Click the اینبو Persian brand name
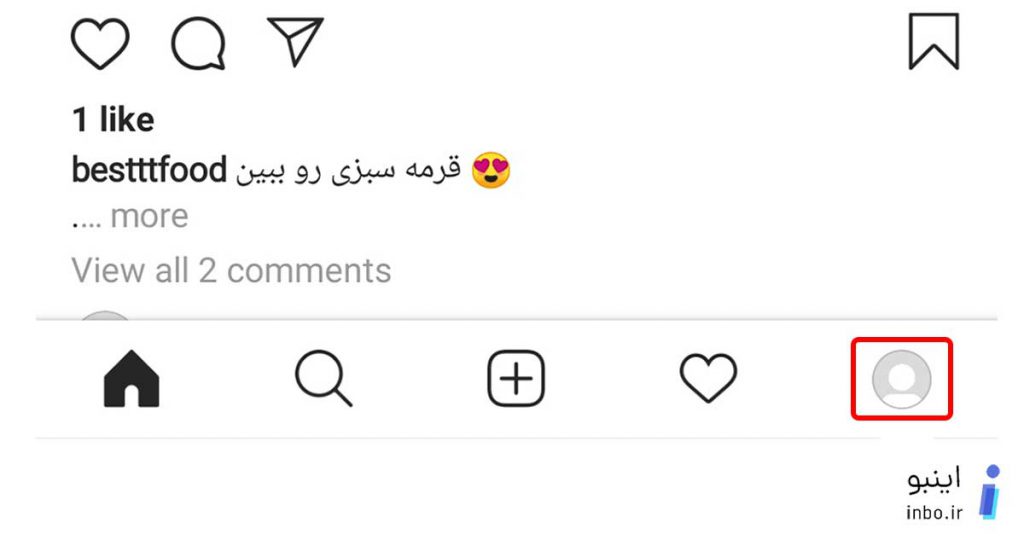1024x546 pixels. pyautogui.click(x=934, y=479)
